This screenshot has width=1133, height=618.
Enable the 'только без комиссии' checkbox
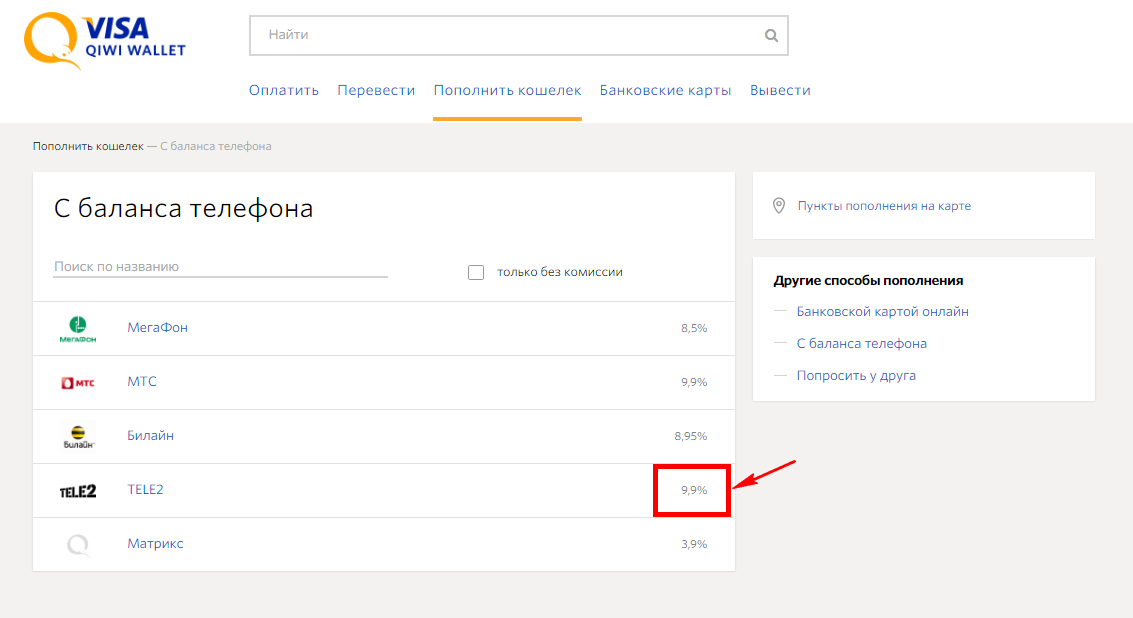pos(475,272)
